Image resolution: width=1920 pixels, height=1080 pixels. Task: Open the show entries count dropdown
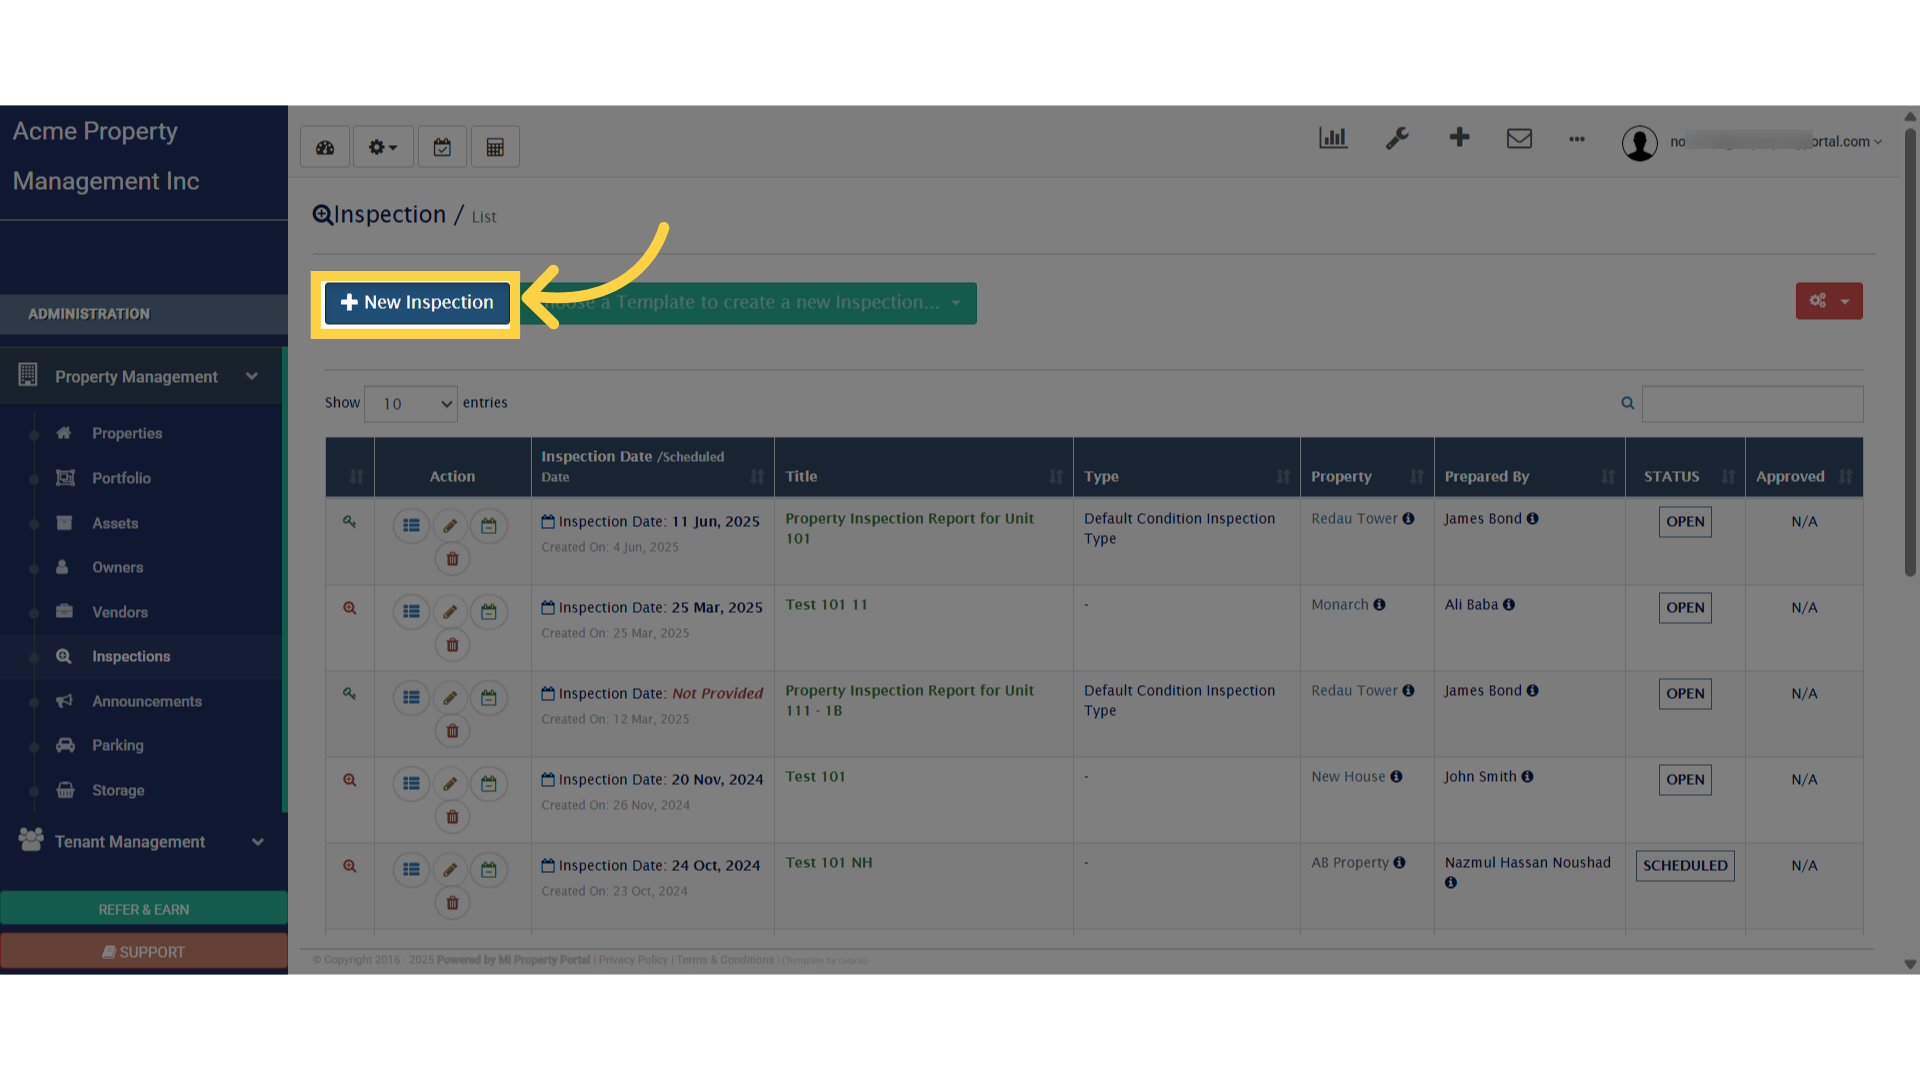pyautogui.click(x=411, y=404)
